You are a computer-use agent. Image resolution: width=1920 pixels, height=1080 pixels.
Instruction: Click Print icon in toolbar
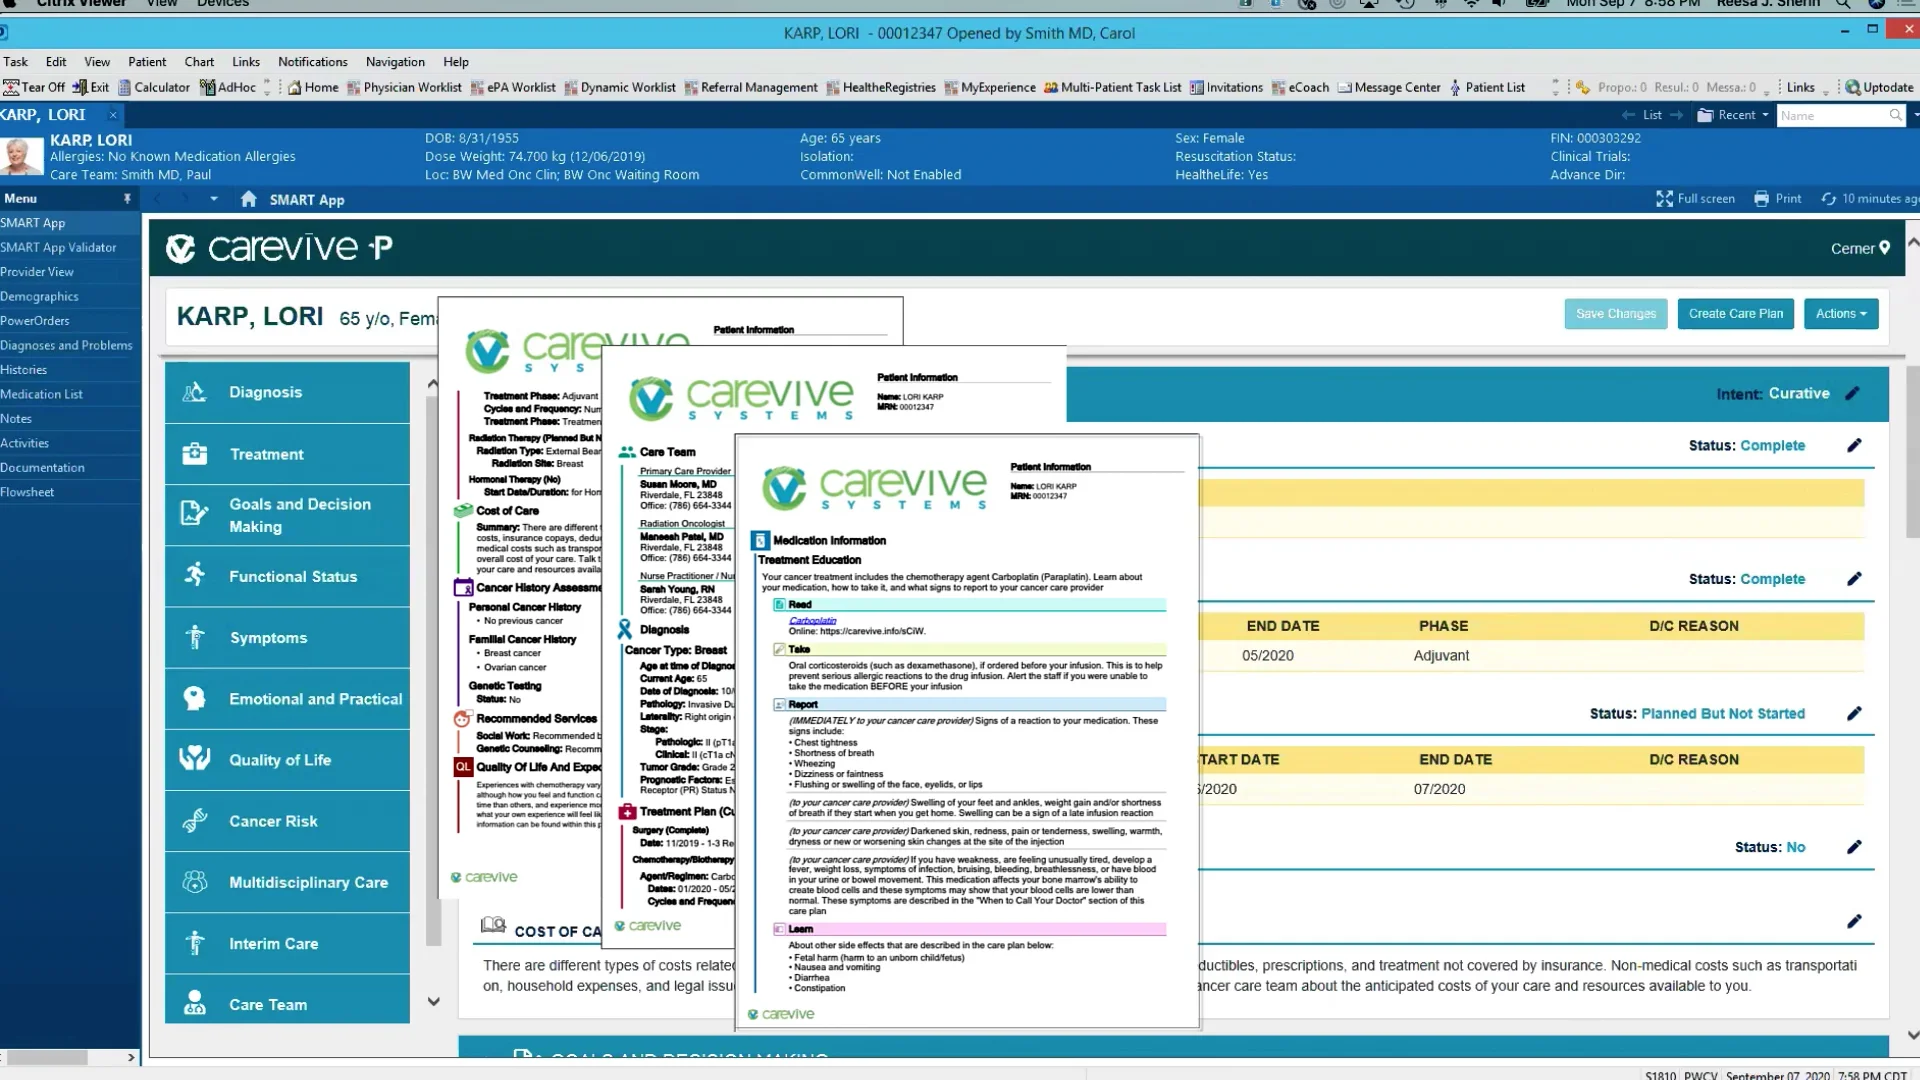click(x=1762, y=199)
